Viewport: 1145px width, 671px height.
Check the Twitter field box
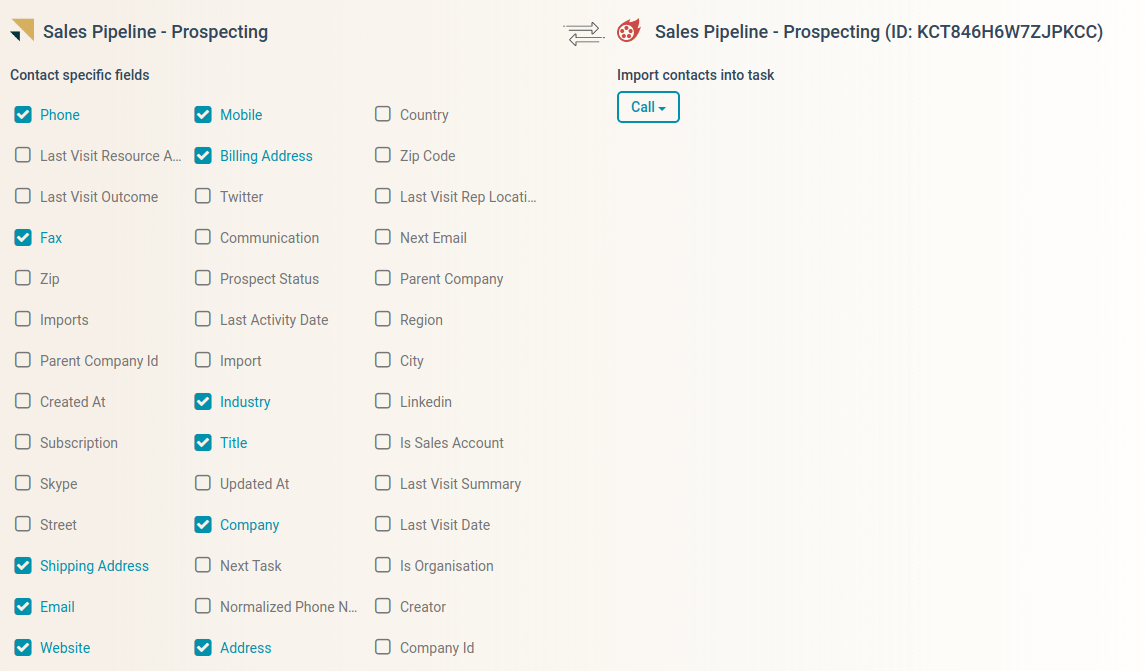[203, 196]
